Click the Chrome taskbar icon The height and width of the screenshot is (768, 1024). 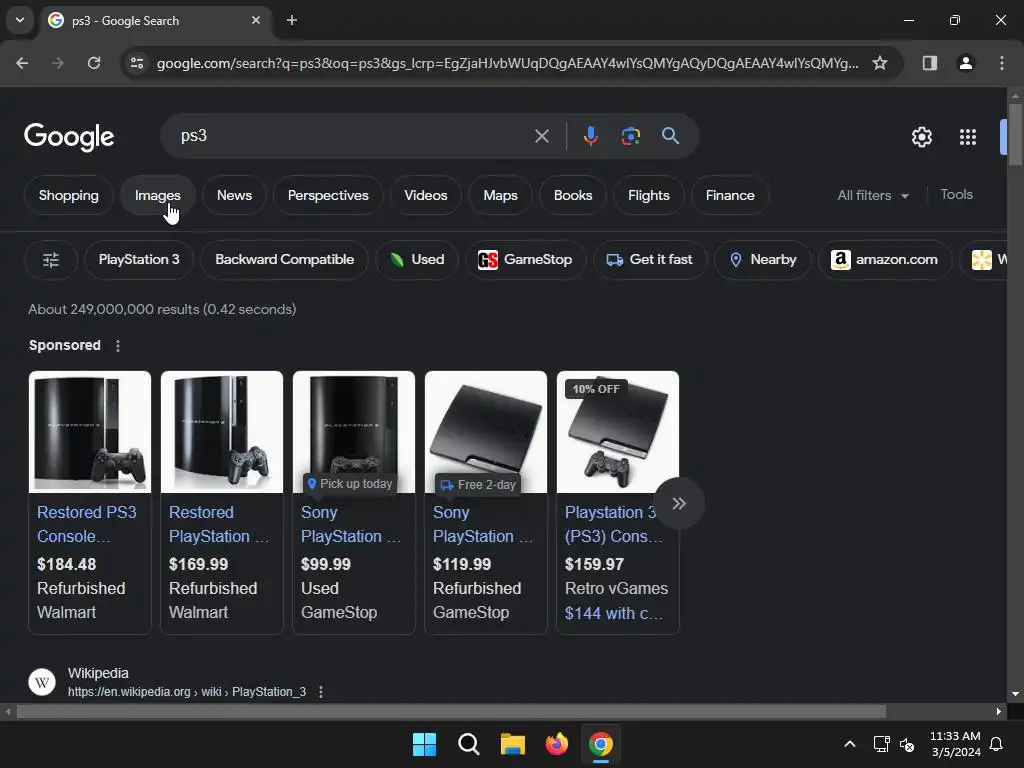click(x=601, y=744)
